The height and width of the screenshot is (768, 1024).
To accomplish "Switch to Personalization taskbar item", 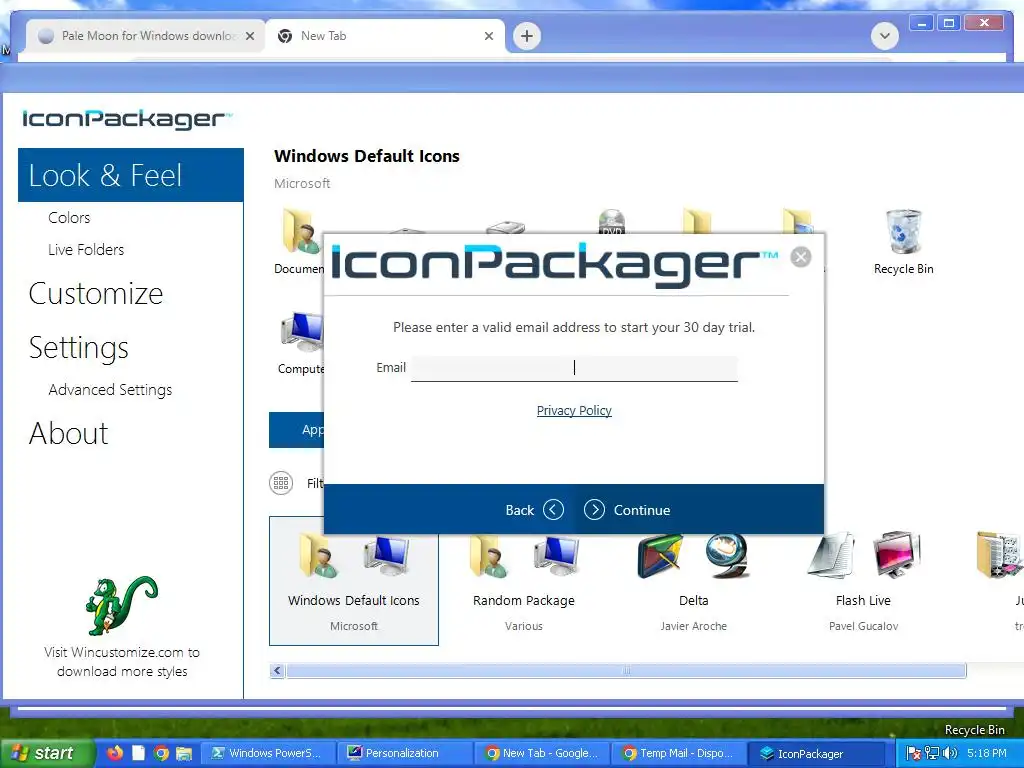I will pos(405,753).
